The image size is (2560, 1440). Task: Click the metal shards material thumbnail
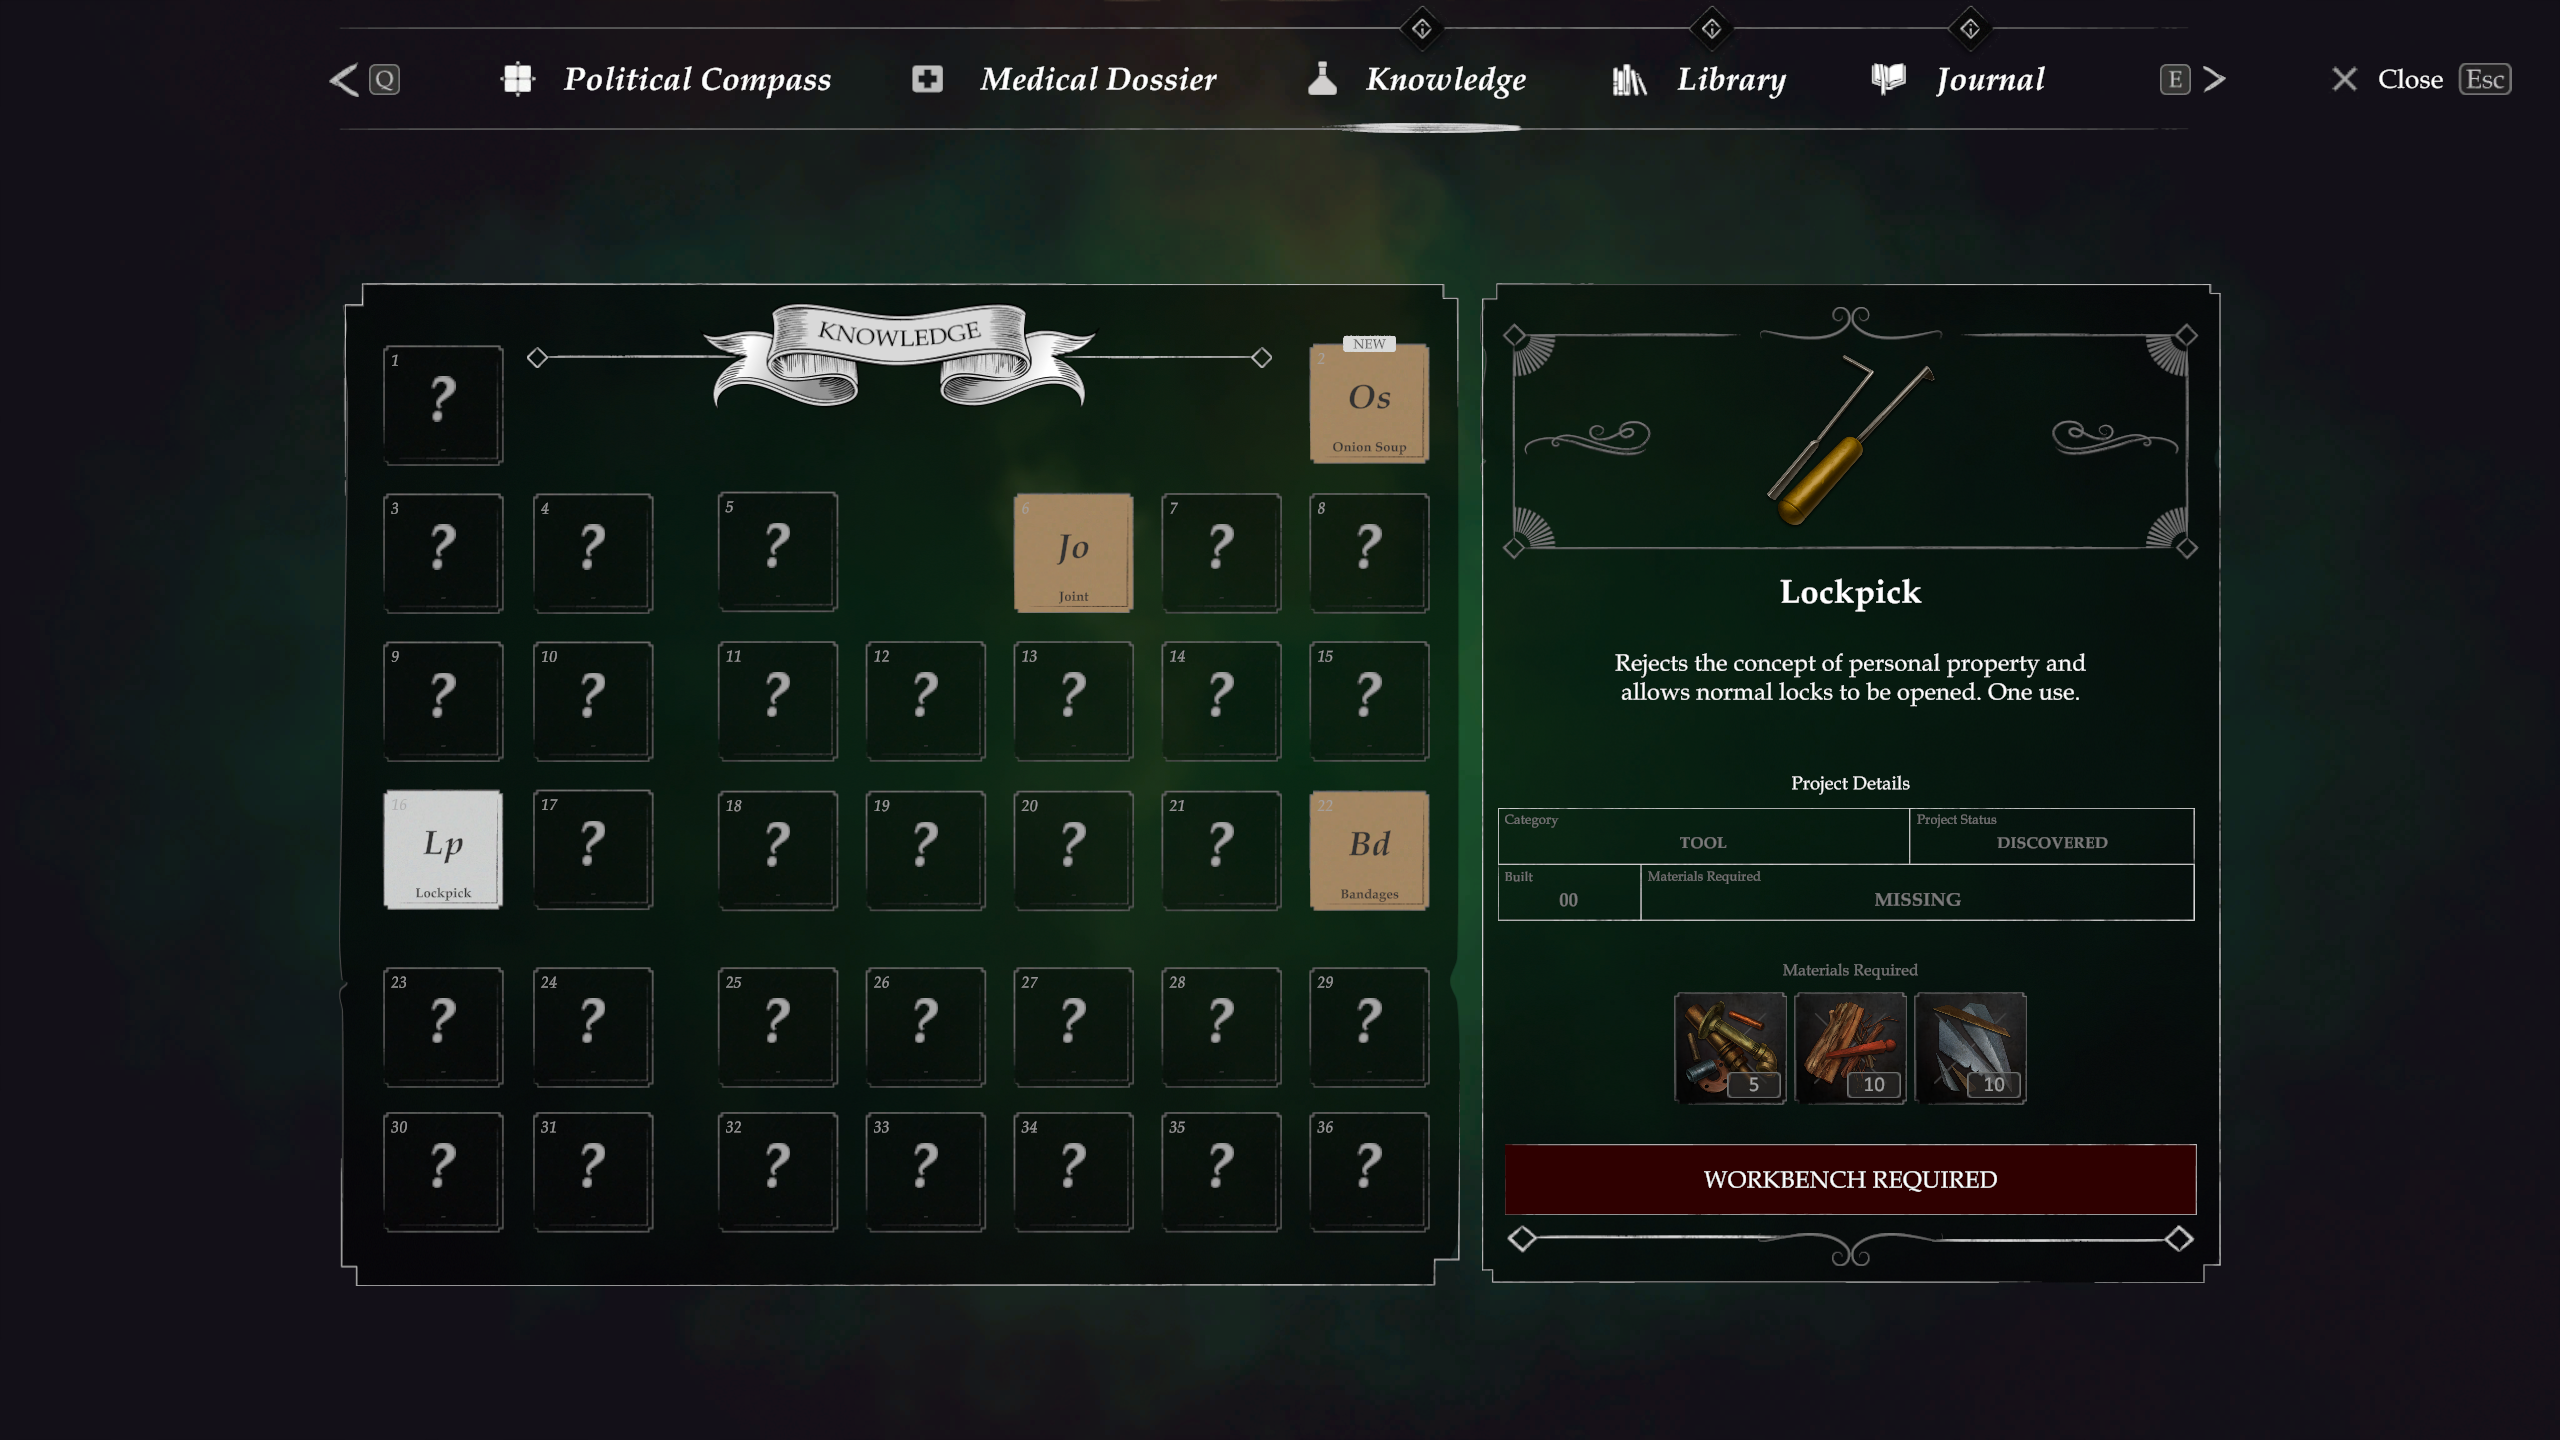[x=1970, y=1048]
